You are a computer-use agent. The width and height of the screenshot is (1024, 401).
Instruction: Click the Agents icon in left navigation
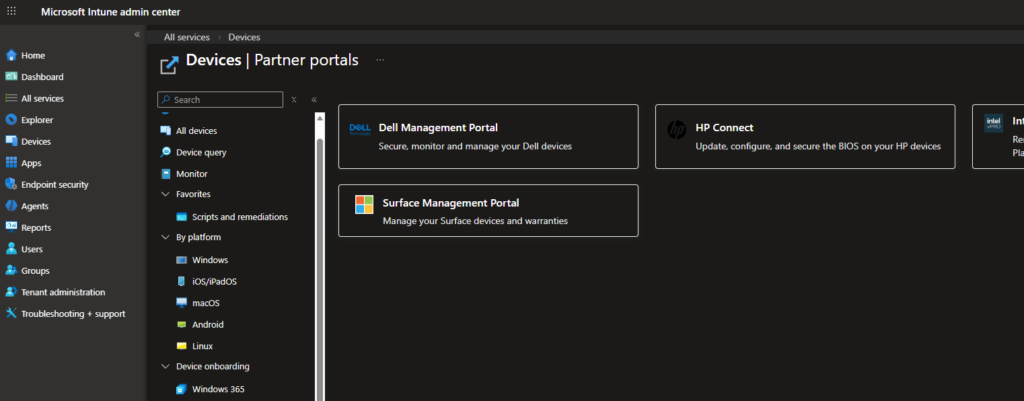11,206
